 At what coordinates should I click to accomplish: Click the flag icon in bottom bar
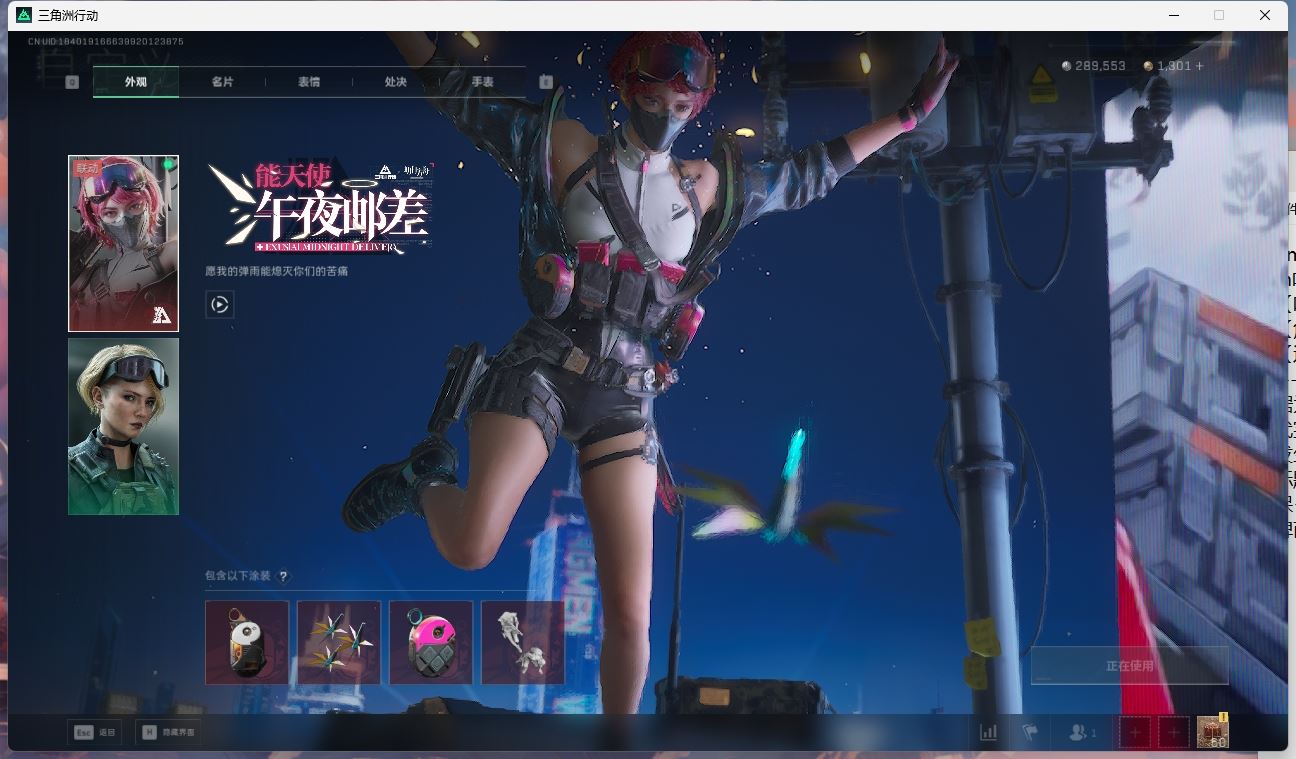[x=1030, y=732]
